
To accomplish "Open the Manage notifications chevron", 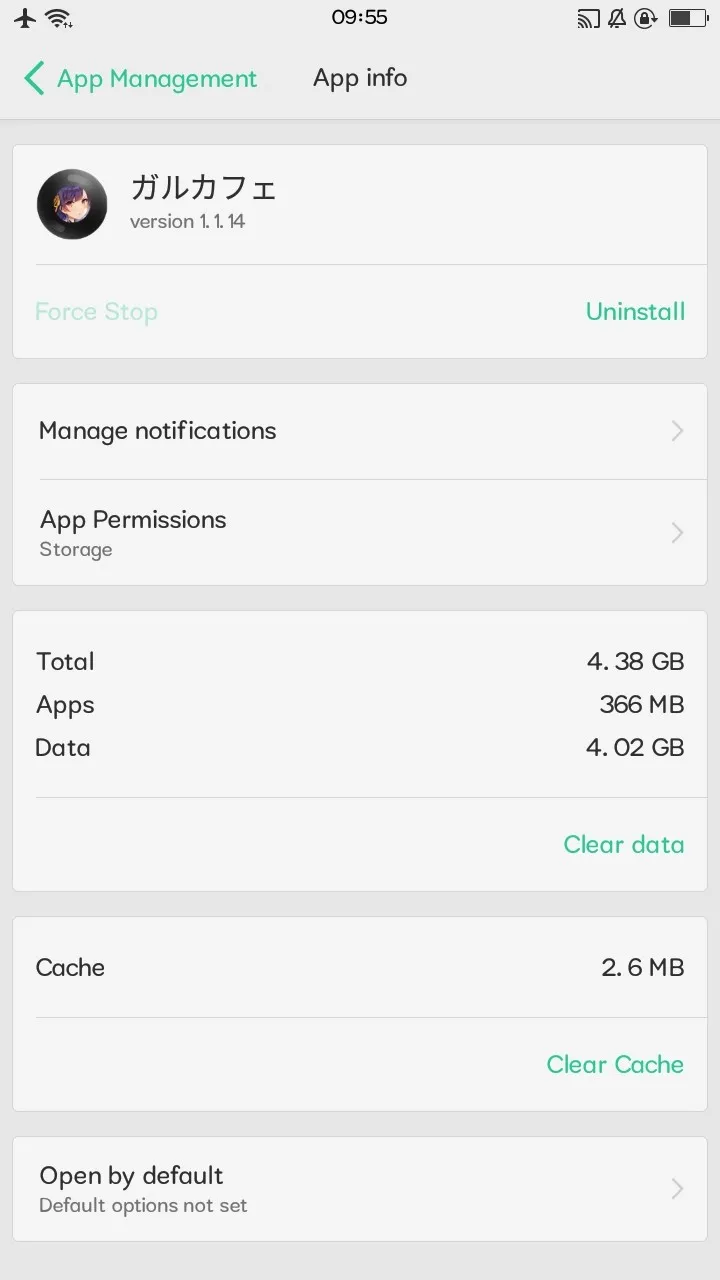I will tap(677, 431).
